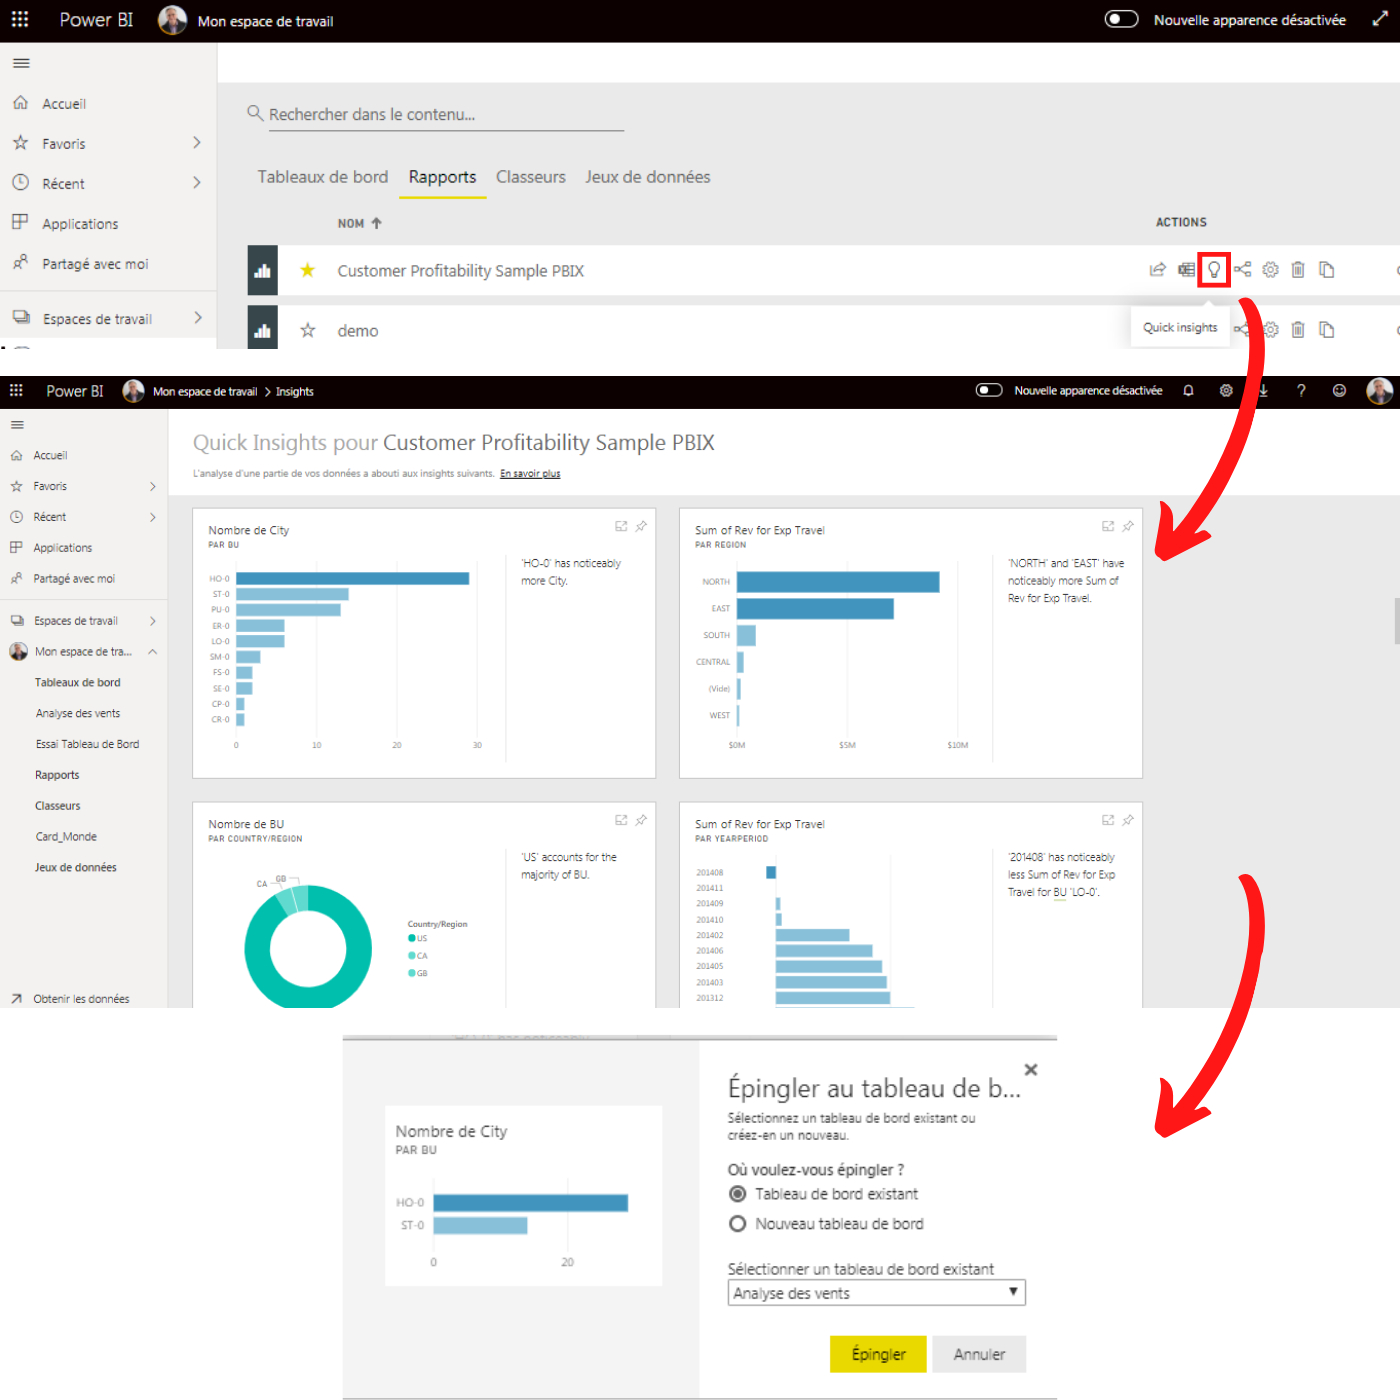Expand Récent chevron in top navigation
The width and height of the screenshot is (1400, 1400).
point(197,183)
